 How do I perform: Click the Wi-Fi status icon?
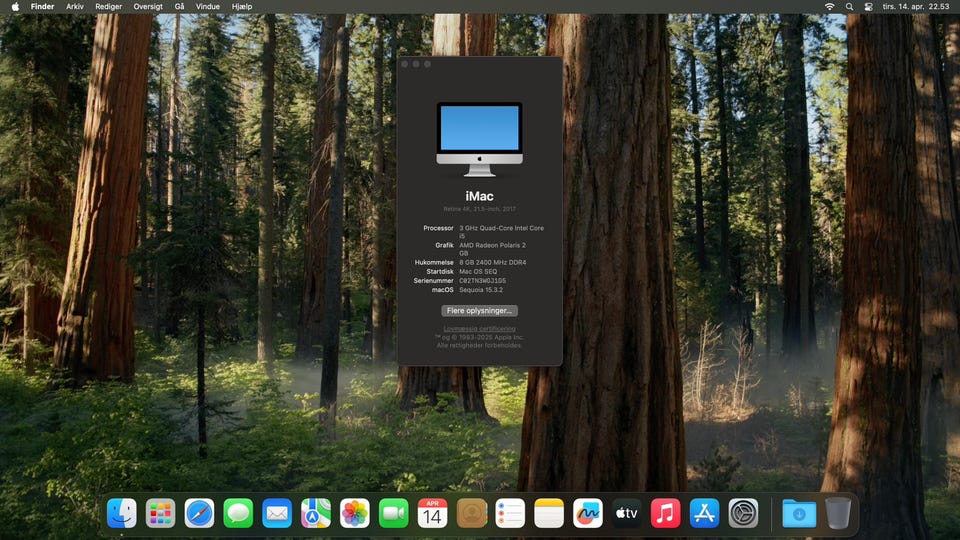[829, 6]
